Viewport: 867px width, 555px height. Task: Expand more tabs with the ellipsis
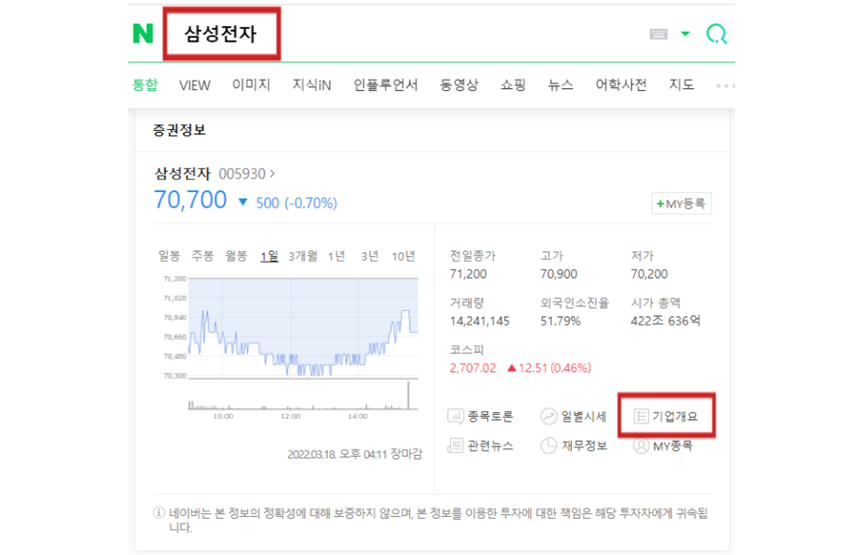(x=725, y=86)
